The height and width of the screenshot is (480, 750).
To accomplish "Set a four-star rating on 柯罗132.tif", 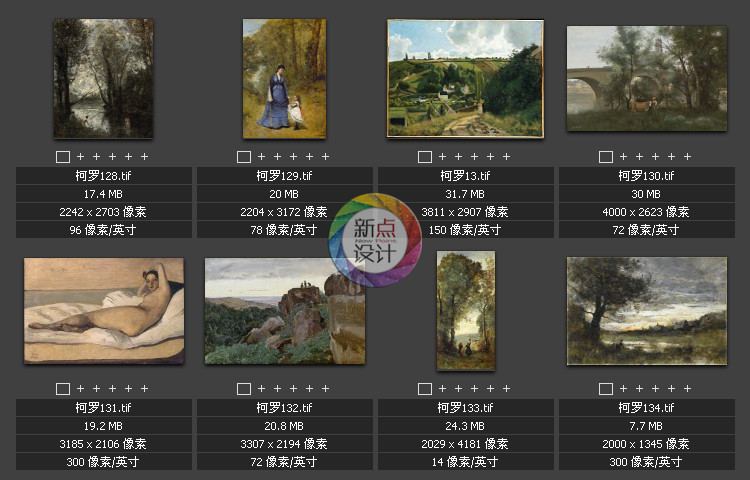I will (x=310, y=389).
